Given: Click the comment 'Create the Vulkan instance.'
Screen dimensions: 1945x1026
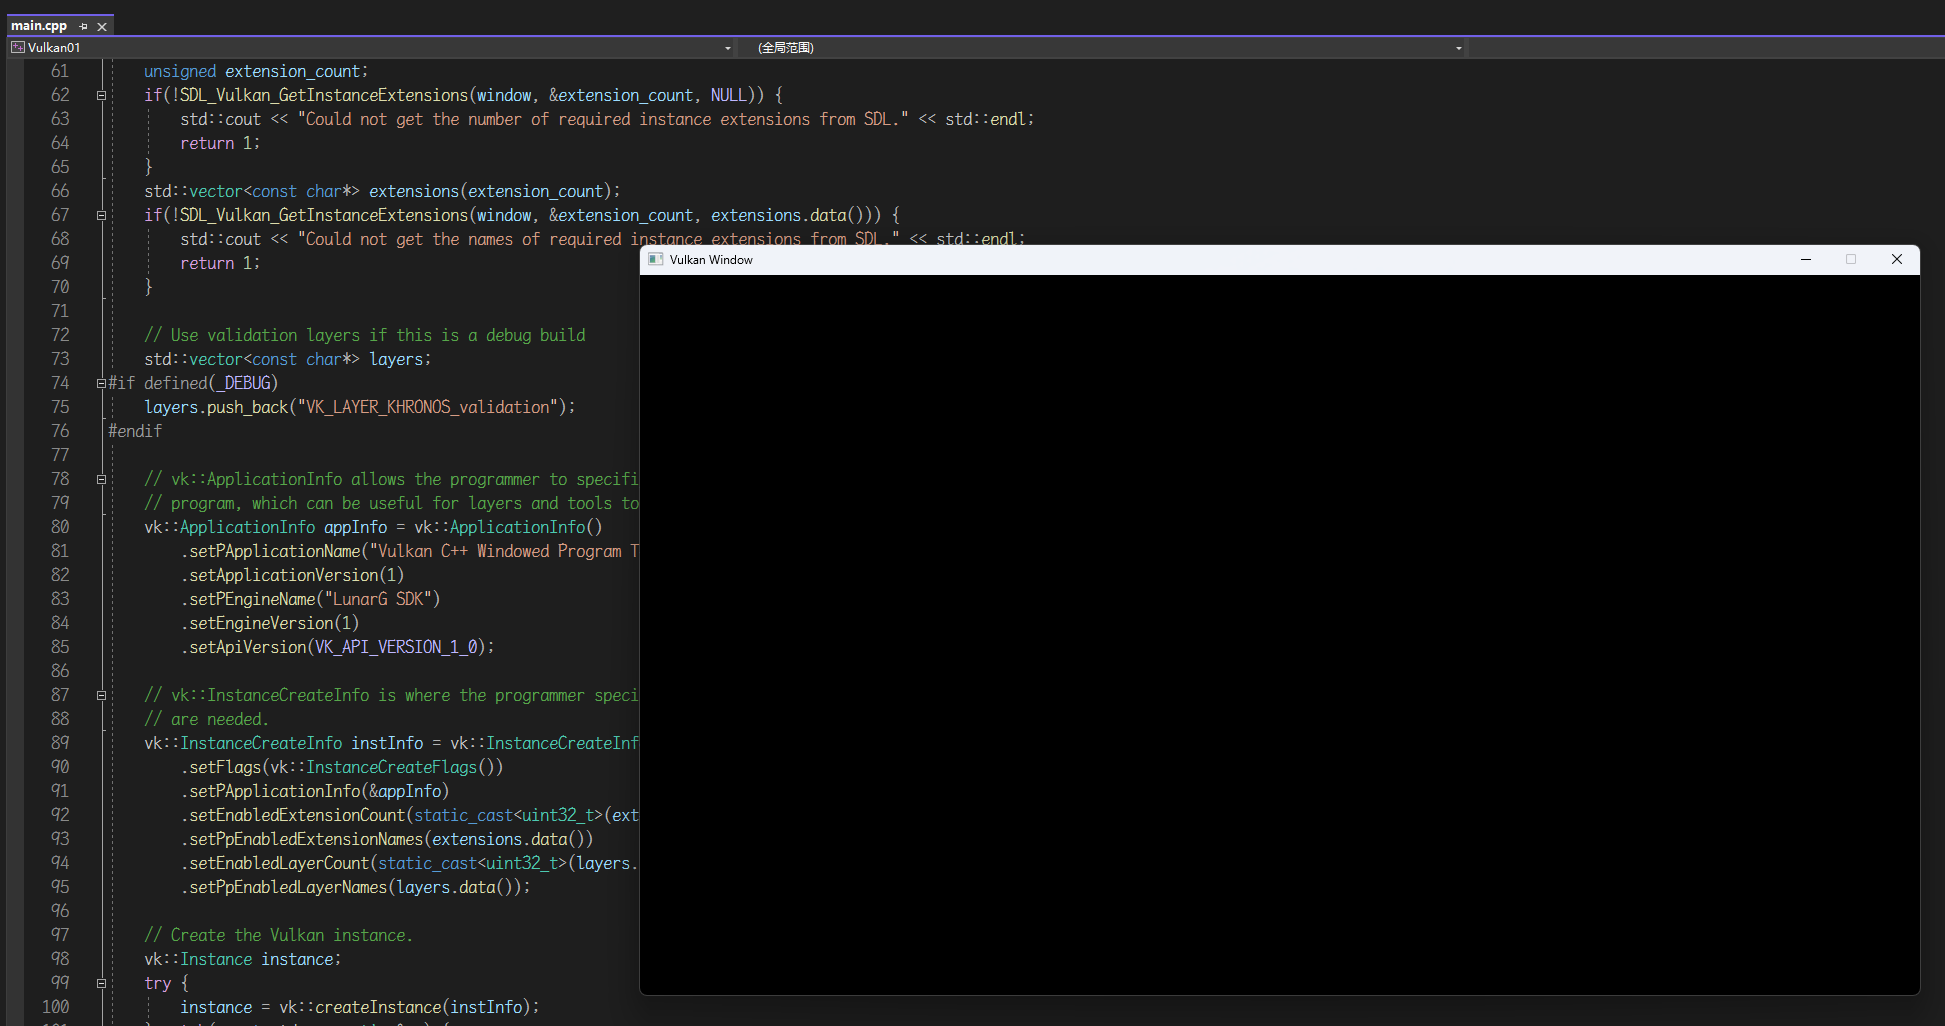Looking at the screenshot, I should (278, 936).
